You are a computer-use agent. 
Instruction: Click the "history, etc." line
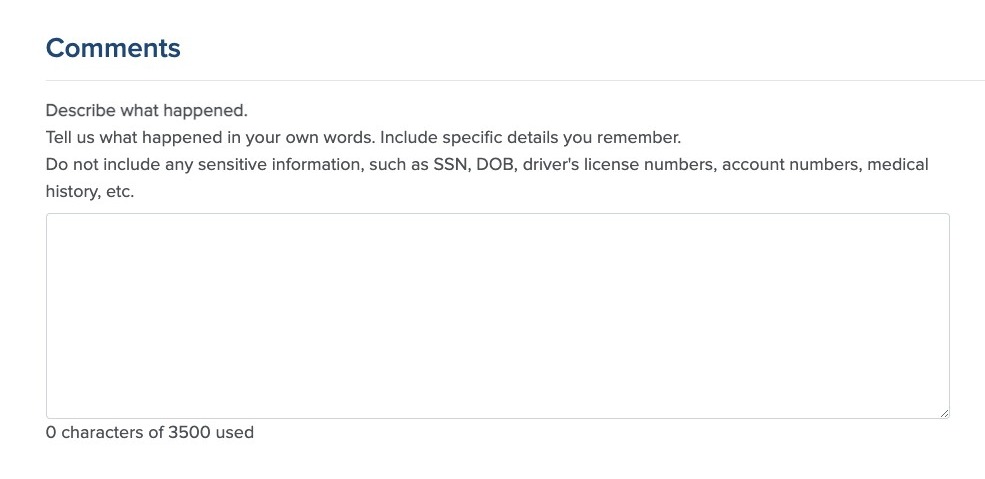tap(90, 191)
